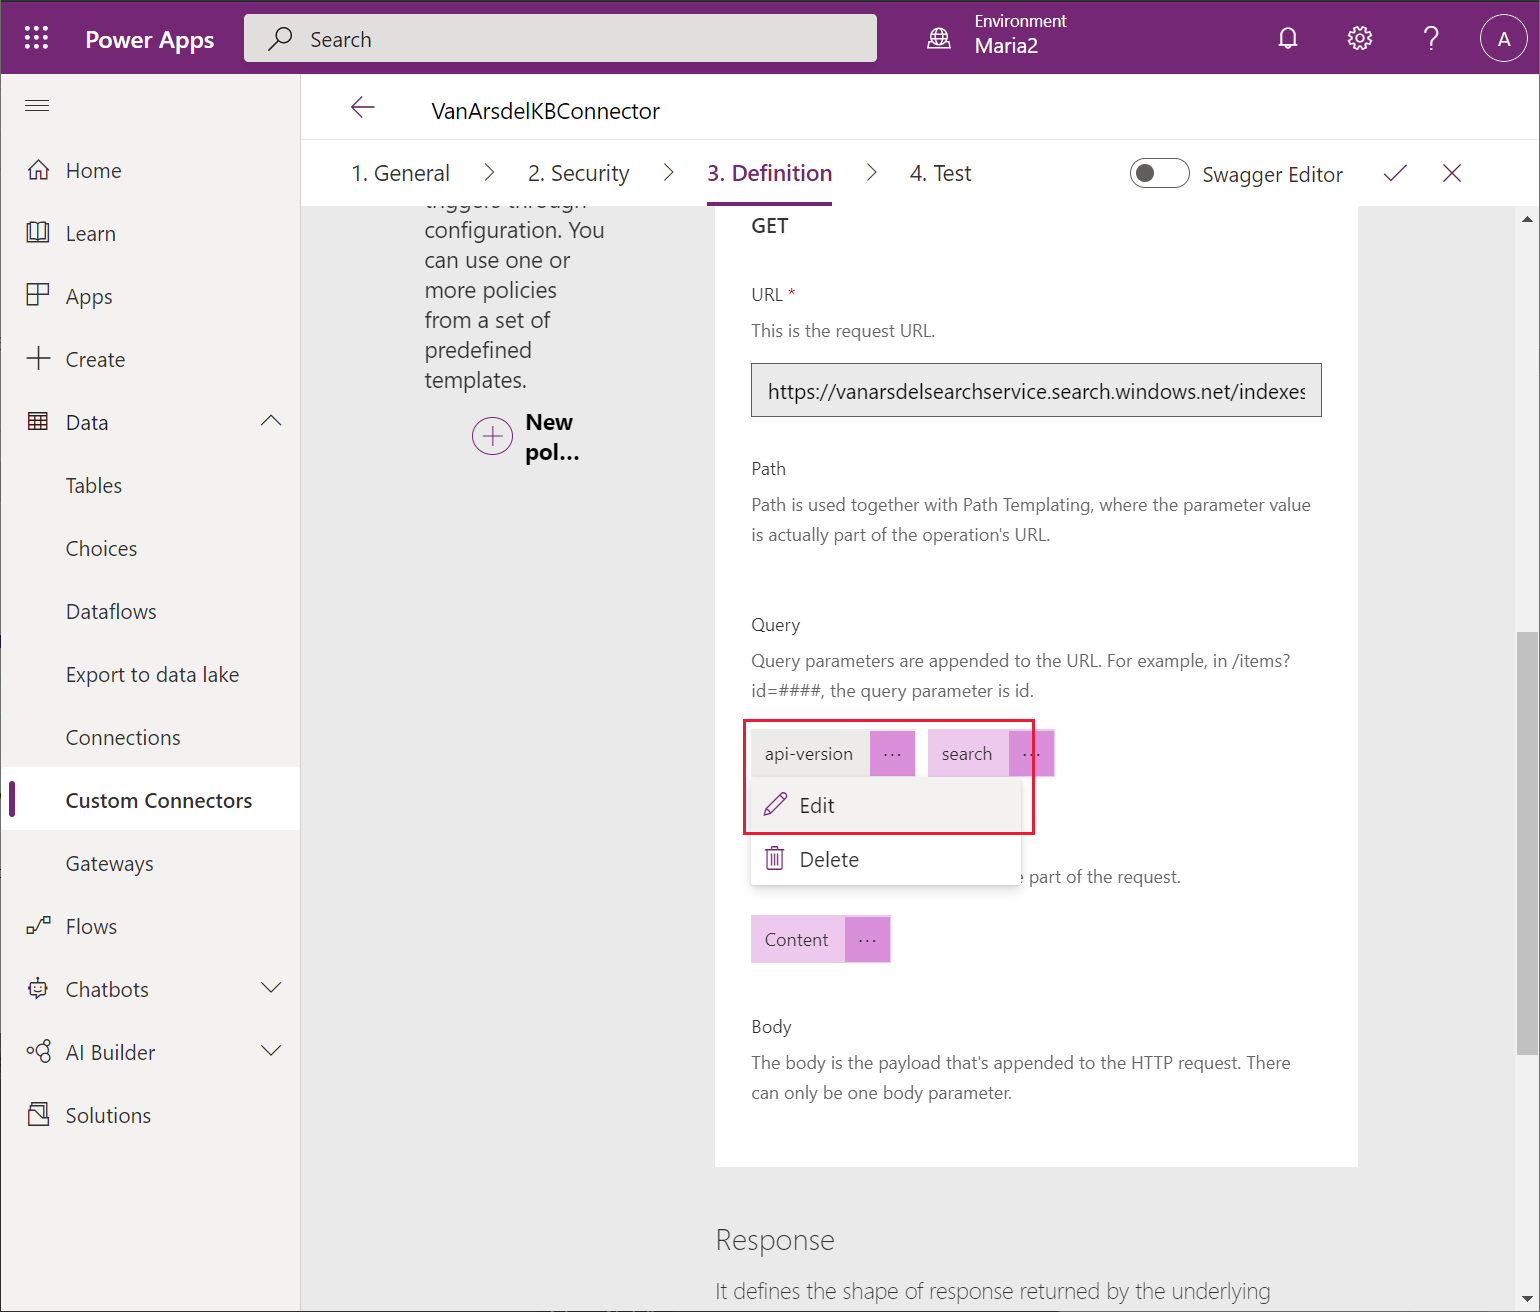Open account avatar A
1540x1312 pixels.
click(1503, 38)
